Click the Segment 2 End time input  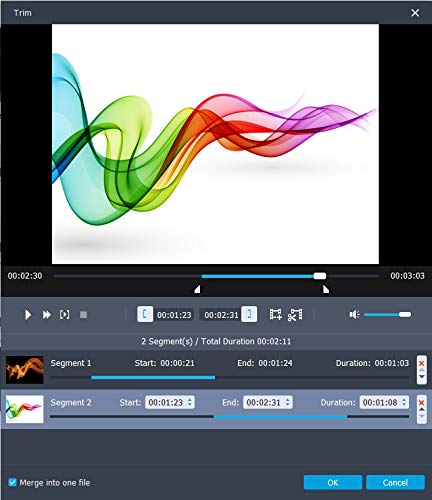pos(268,403)
